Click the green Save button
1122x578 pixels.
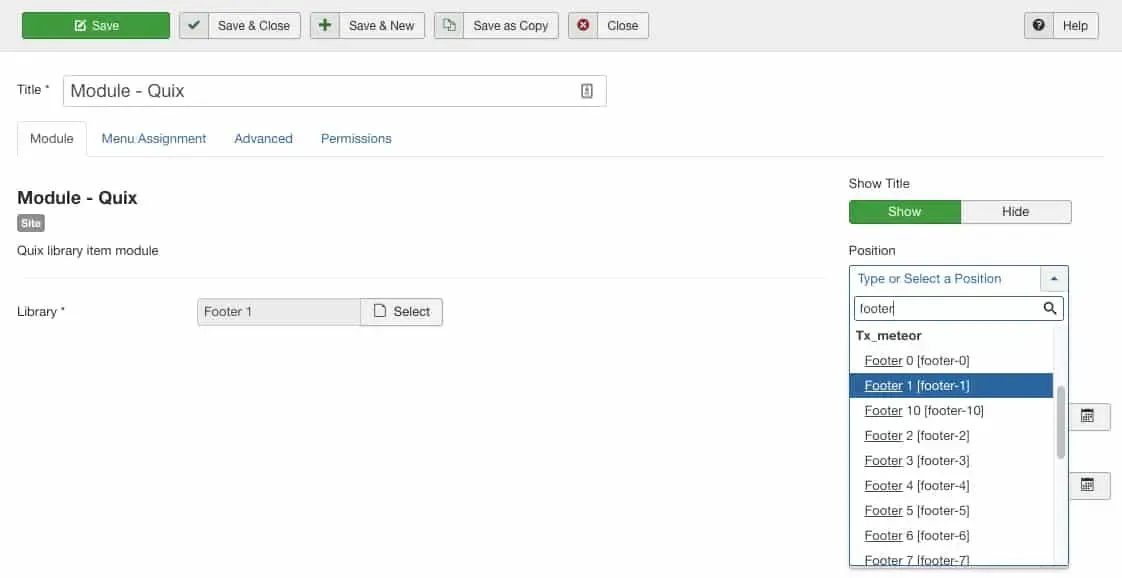pos(96,26)
